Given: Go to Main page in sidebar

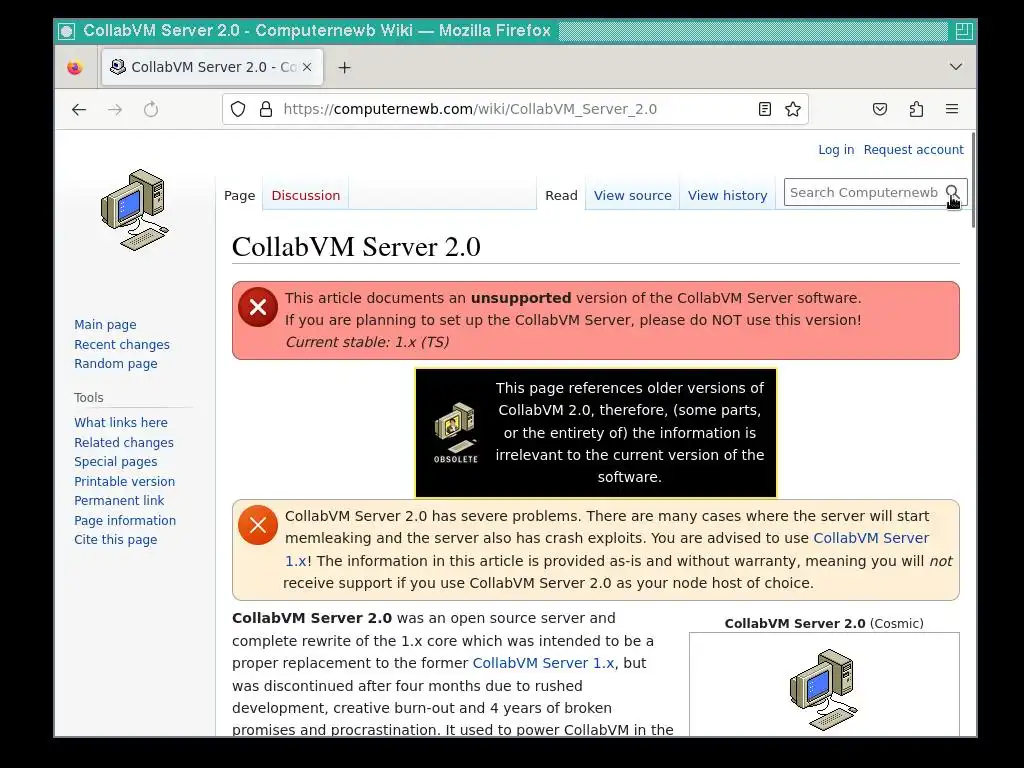Looking at the screenshot, I should [x=105, y=325].
